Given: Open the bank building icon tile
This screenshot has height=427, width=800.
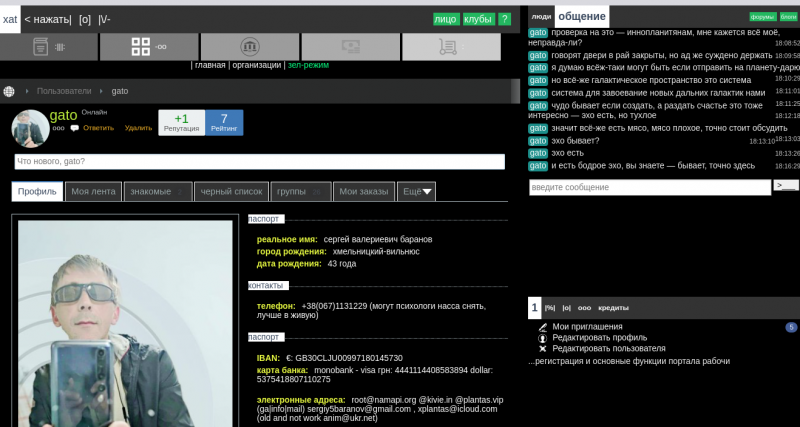Looking at the screenshot, I should [249, 47].
